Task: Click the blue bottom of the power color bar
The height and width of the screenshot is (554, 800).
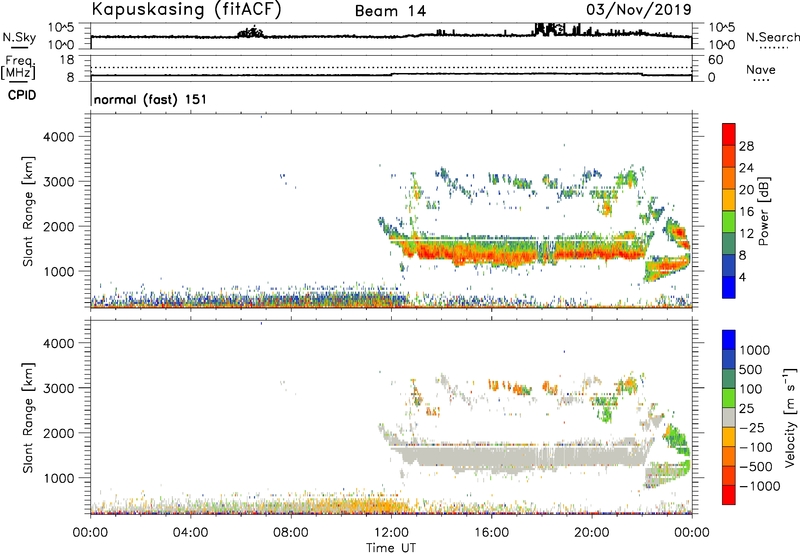Action: [729, 287]
